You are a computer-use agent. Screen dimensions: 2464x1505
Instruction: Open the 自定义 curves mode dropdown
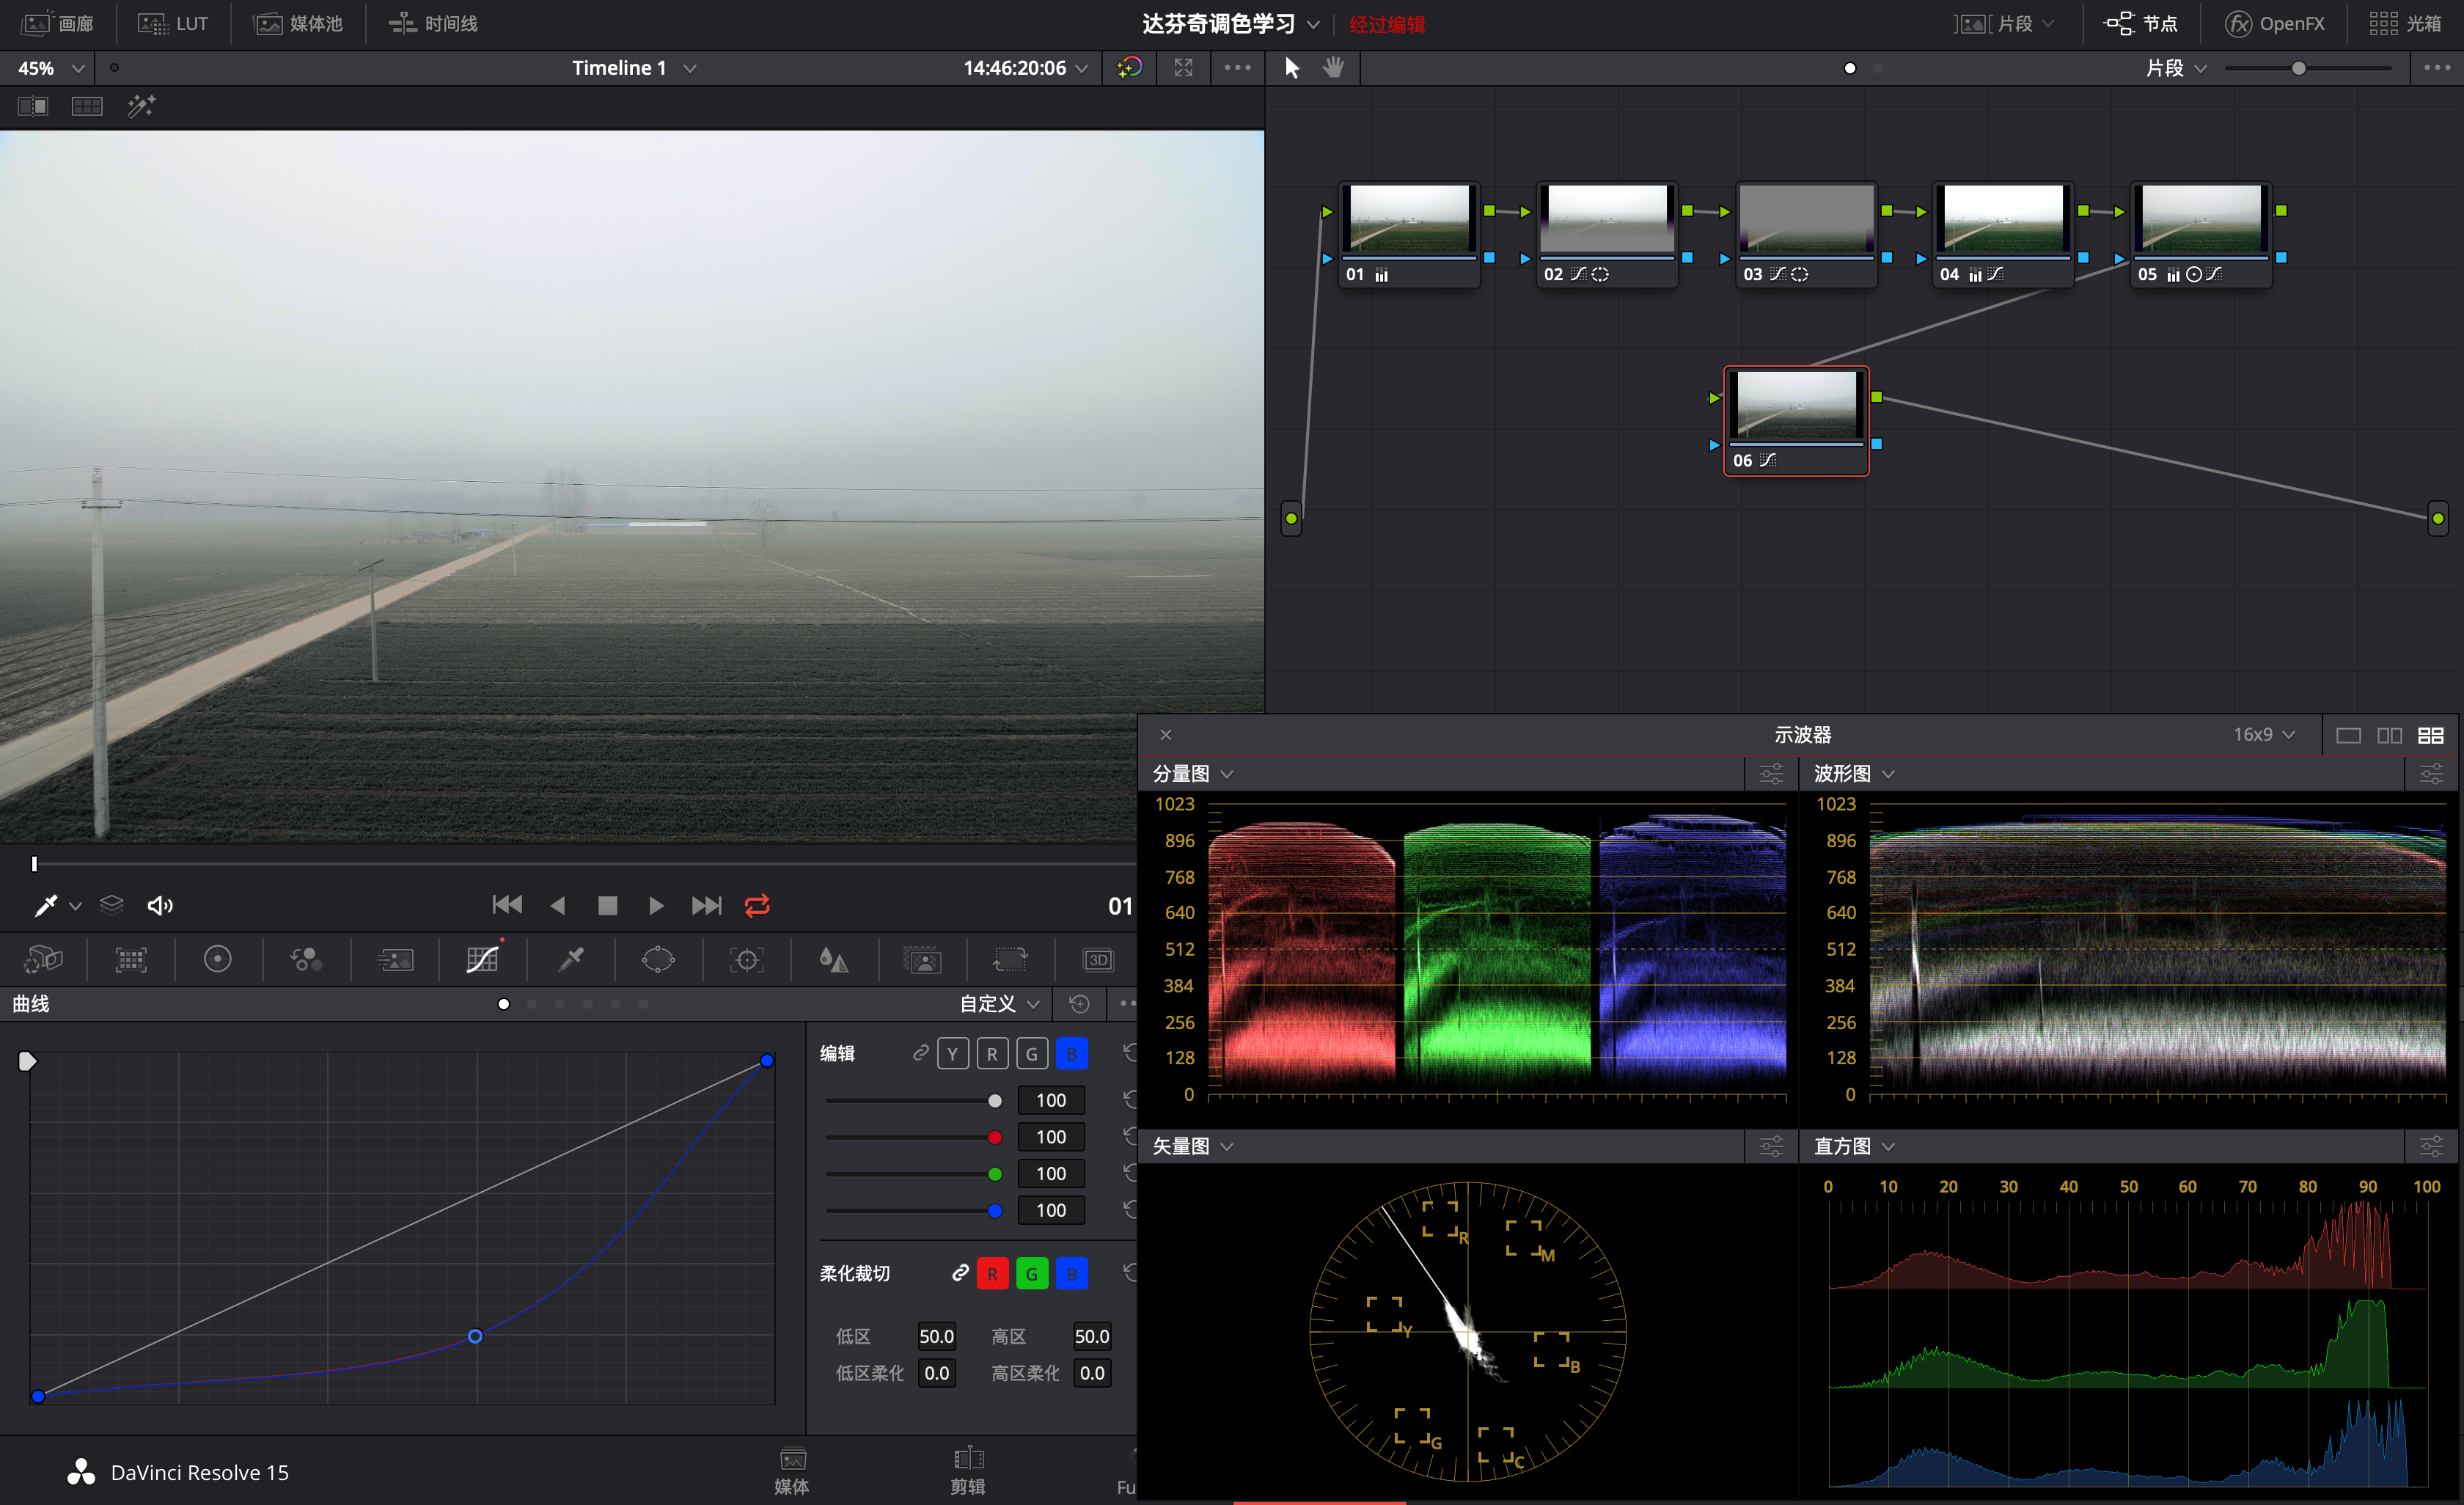pos(999,1003)
